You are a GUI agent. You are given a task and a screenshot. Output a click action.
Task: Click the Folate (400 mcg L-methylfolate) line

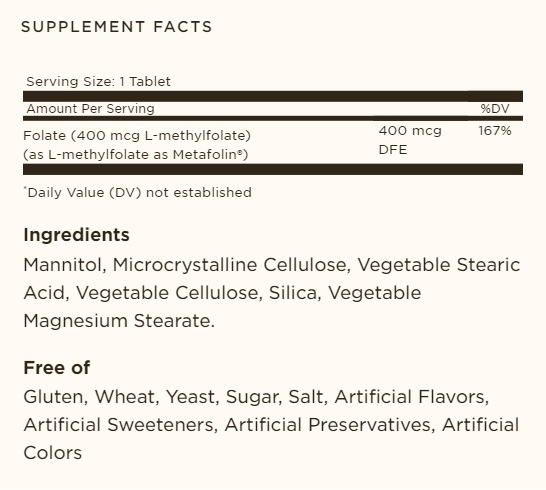click(x=137, y=135)
